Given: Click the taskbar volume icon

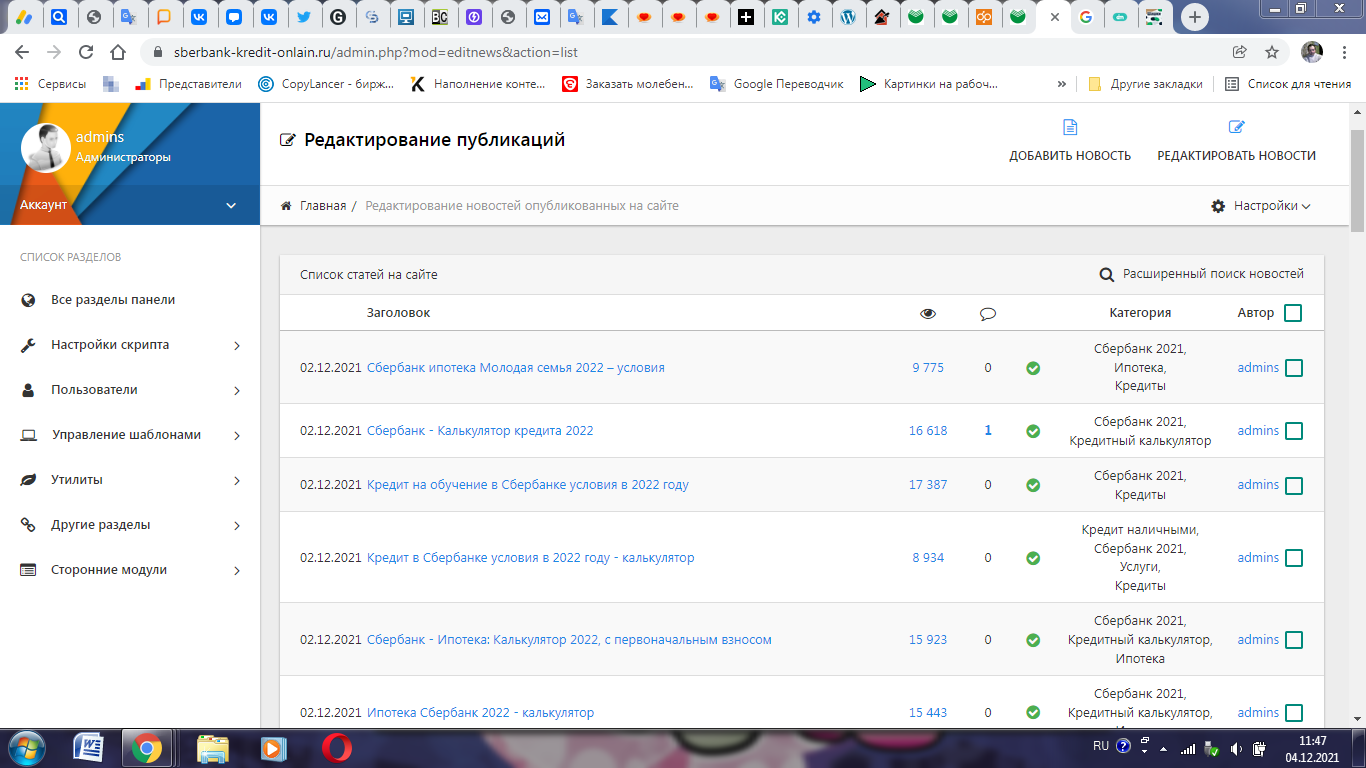Looking at the screenshot, I should 1236,749.
